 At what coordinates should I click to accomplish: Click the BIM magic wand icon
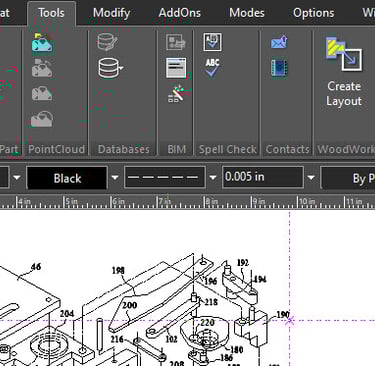coord(175,94)
